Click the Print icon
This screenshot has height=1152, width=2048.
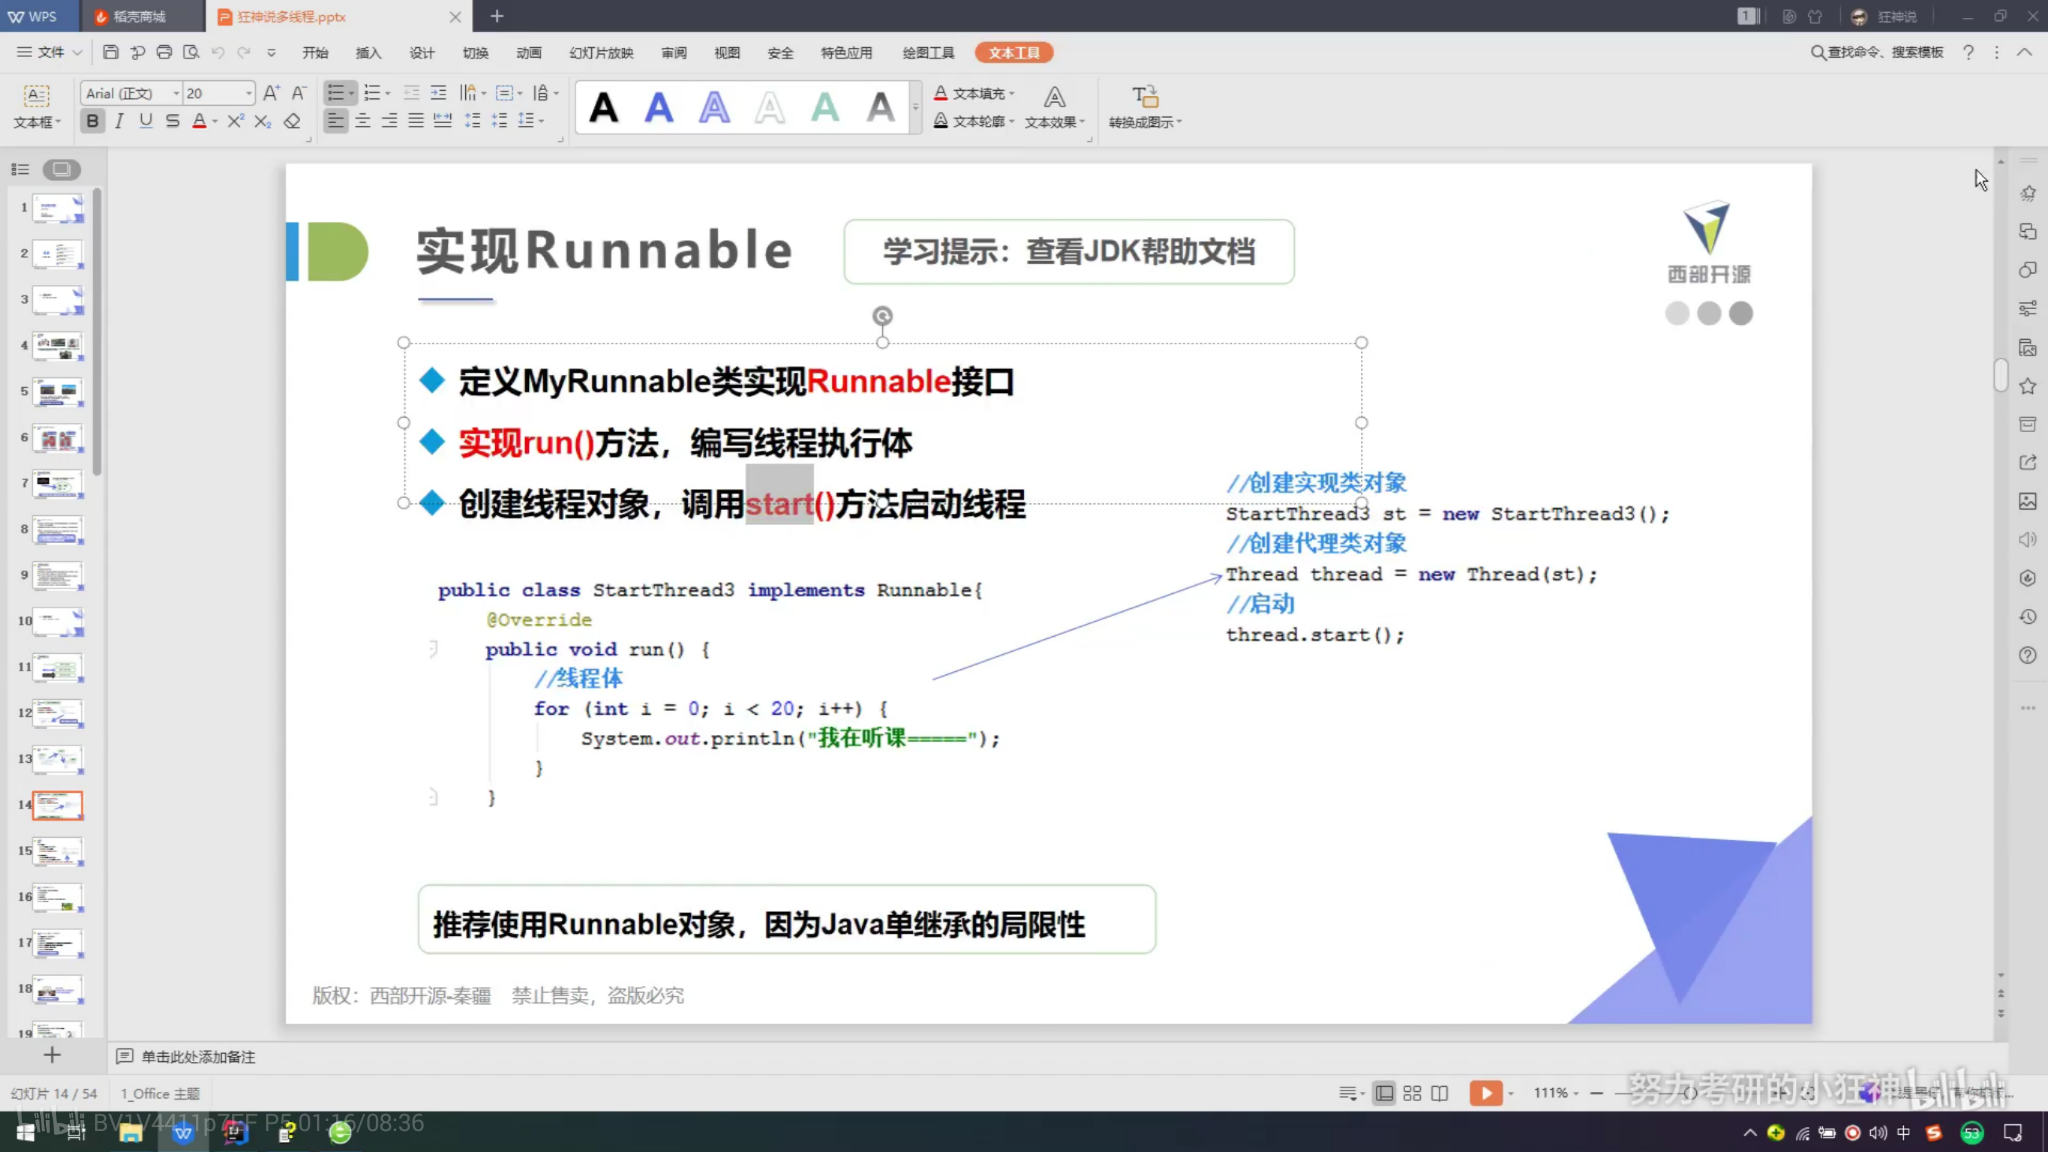pyautogui.click(x=164, y=52)
